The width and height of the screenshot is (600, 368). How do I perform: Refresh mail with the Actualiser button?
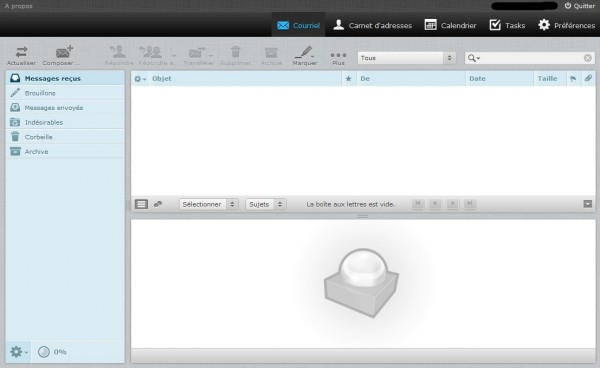coord(21,56)
